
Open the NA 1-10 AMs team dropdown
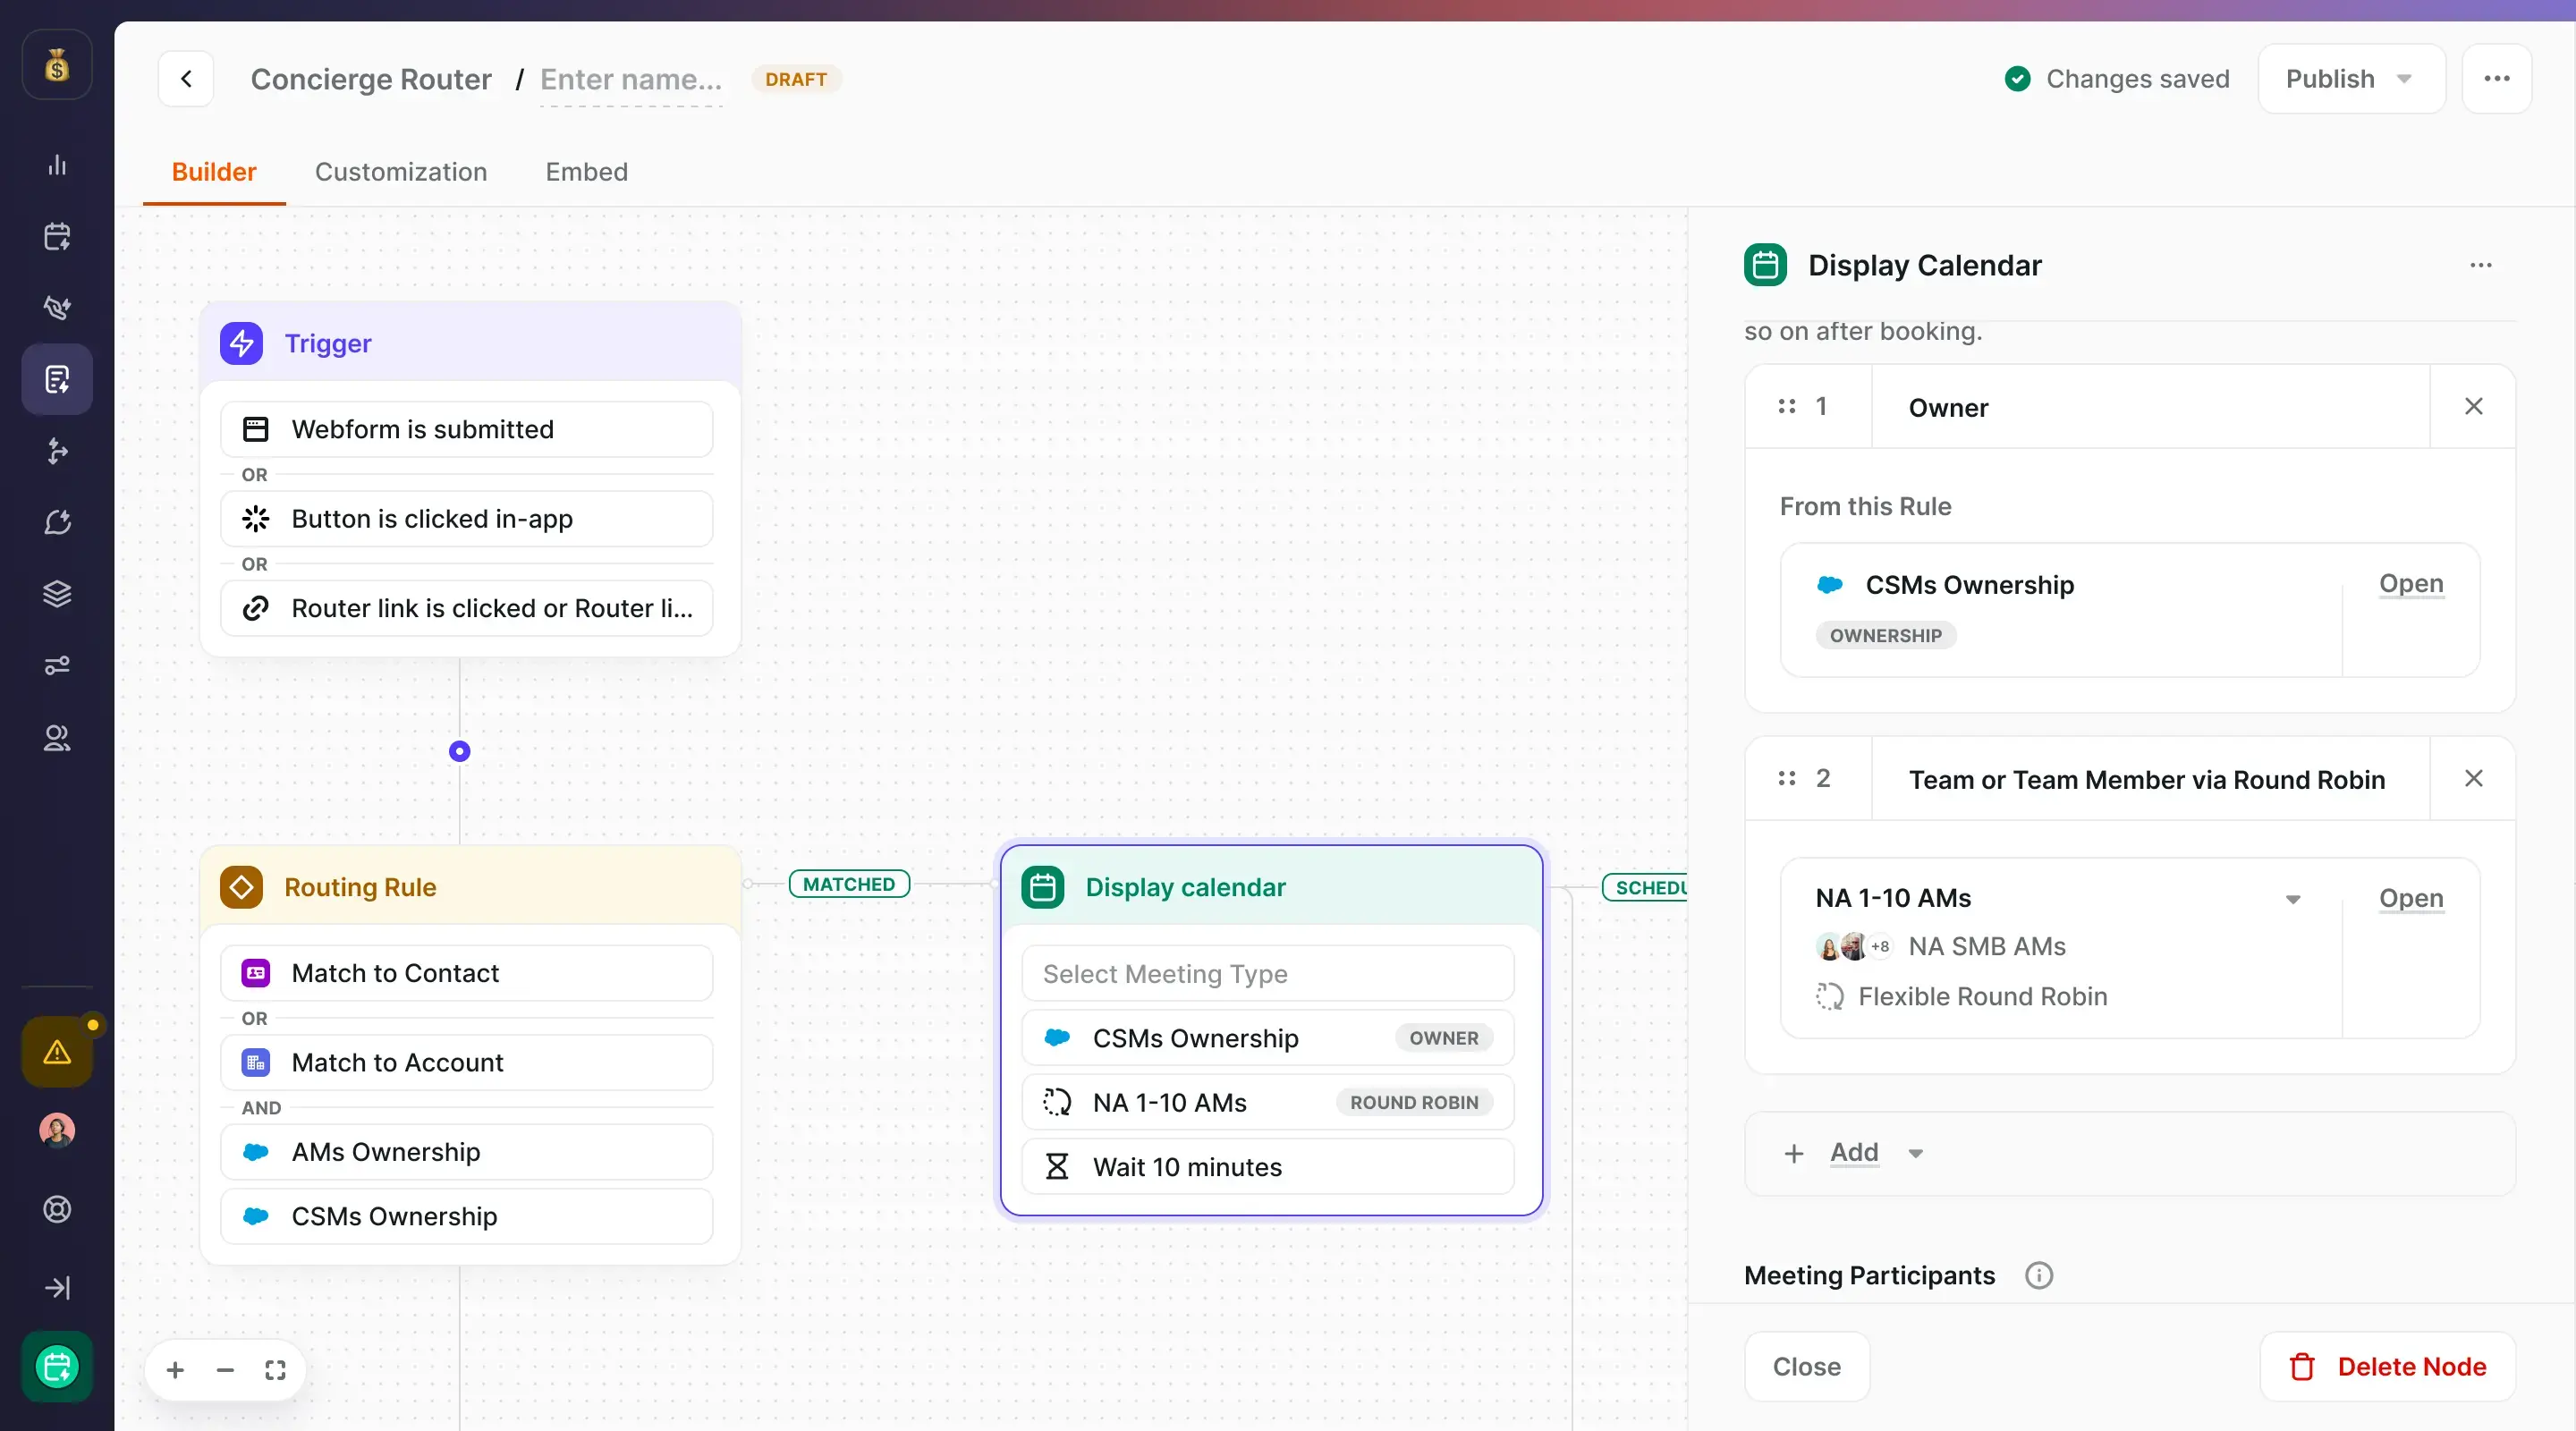point(2292,899)
